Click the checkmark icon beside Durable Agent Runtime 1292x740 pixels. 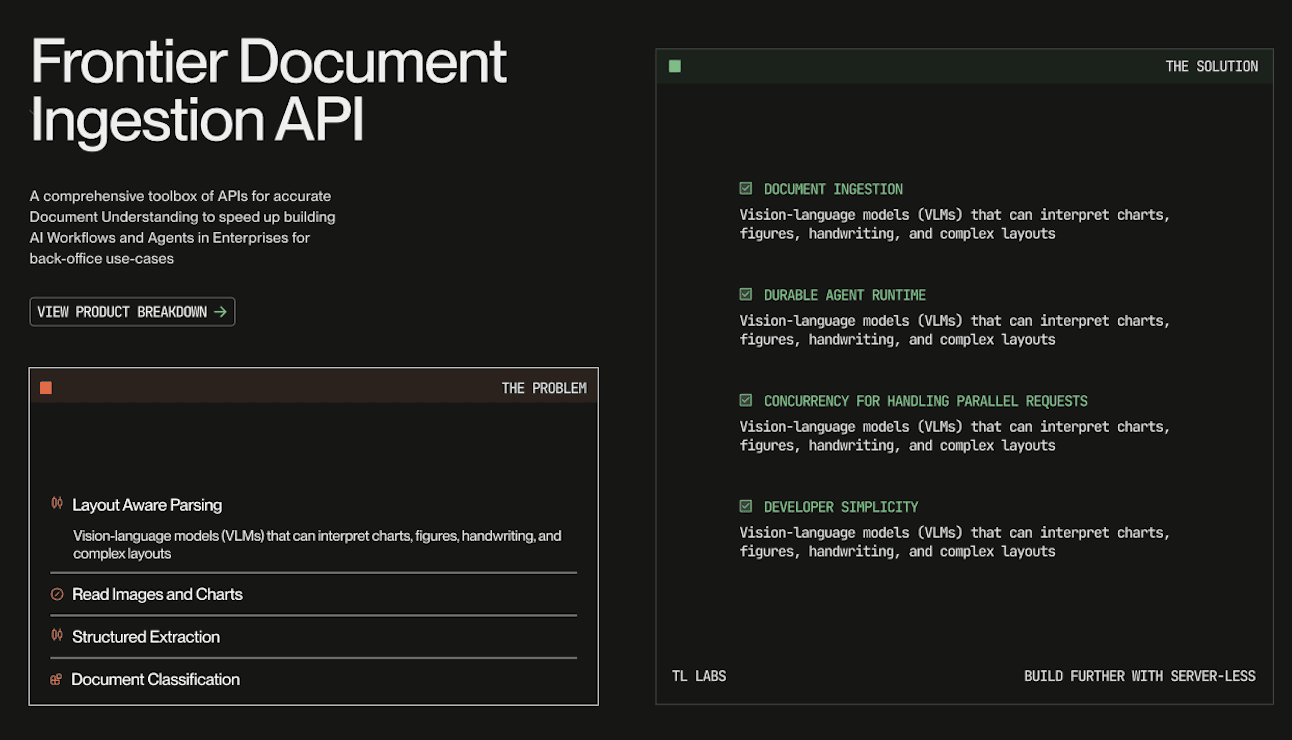[746, 294]
